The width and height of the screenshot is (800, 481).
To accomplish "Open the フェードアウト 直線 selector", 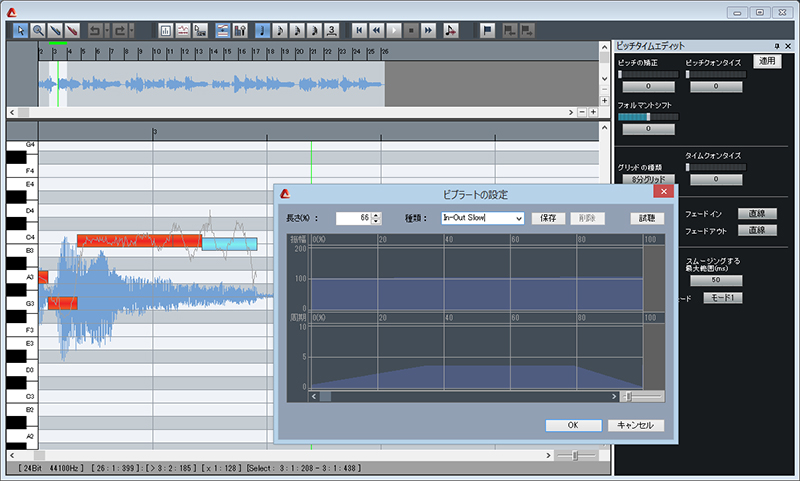I will point(757,230).
